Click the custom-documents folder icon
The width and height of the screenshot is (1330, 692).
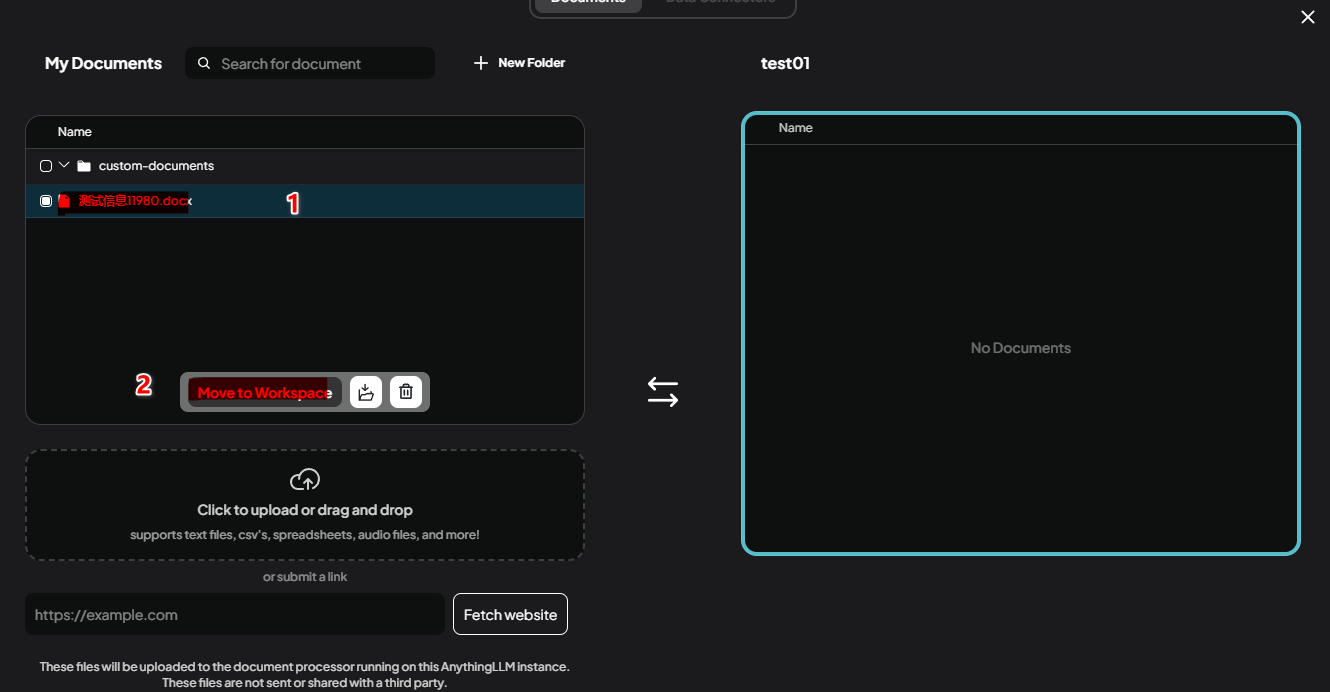tap(84, 166)
